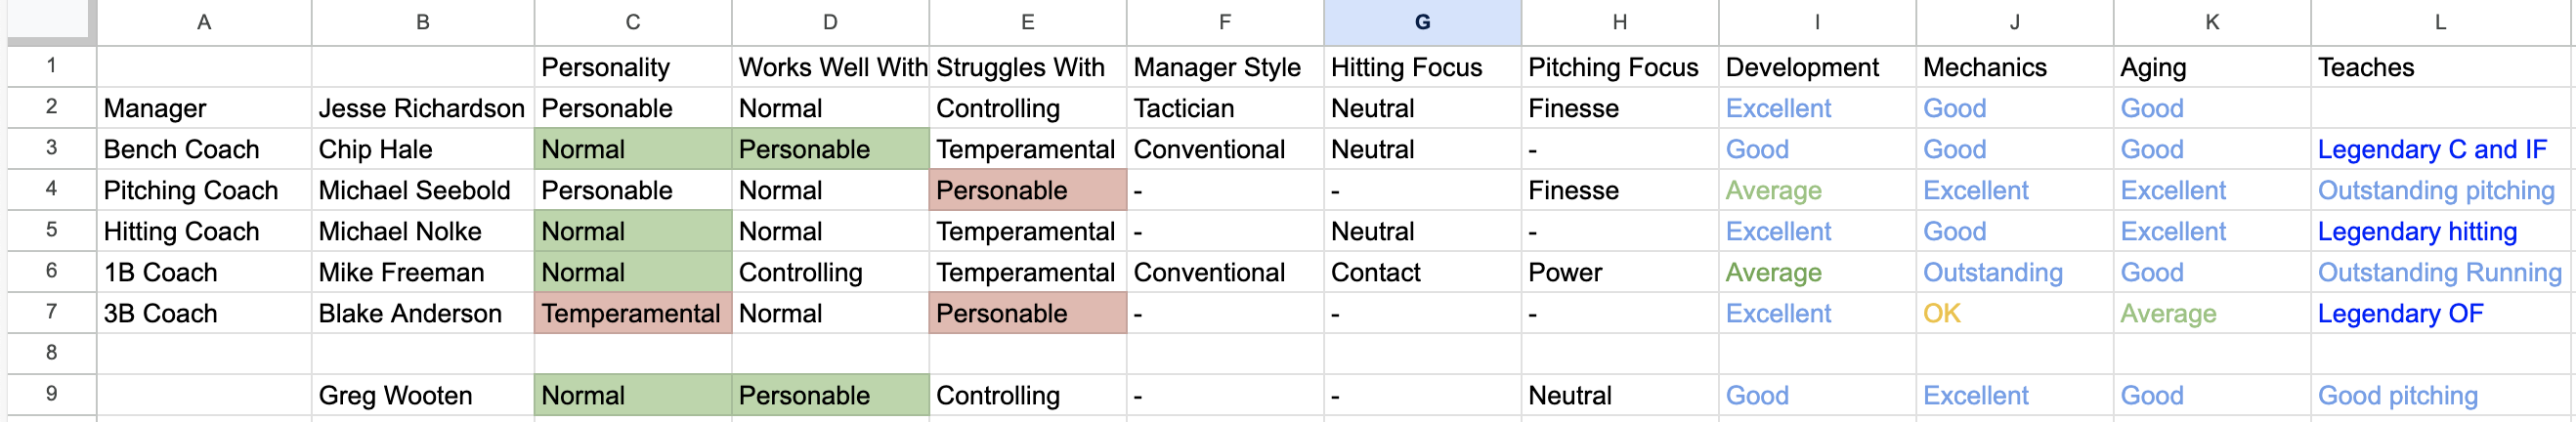
Task: Select the "Legendary C and IF" cell
Action: point(2432,149)
